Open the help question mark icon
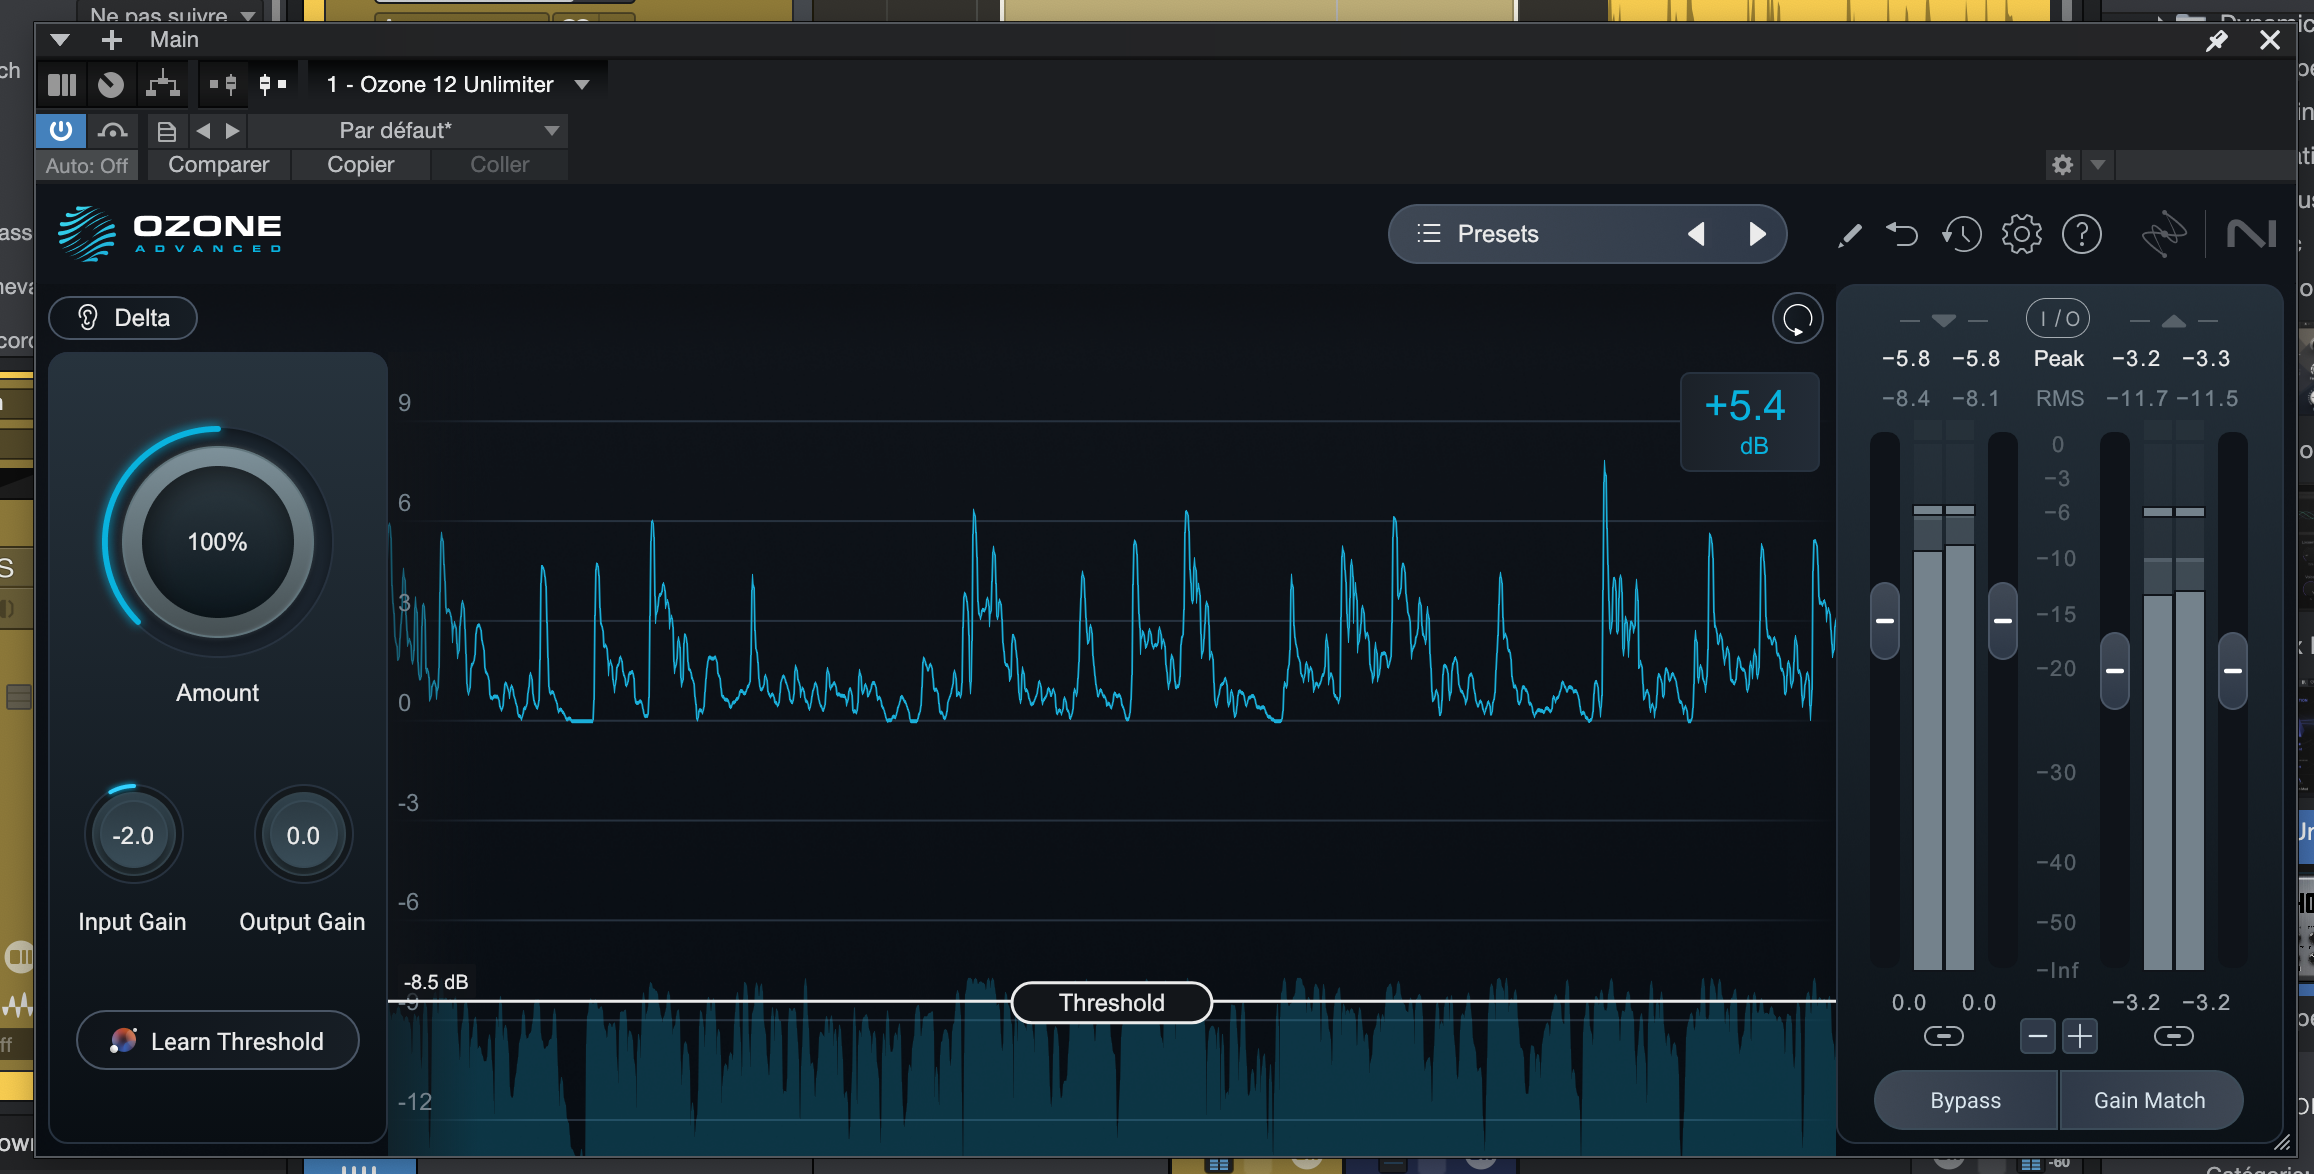This screenshot has height=1174, width=2314. pos(2081,235)
